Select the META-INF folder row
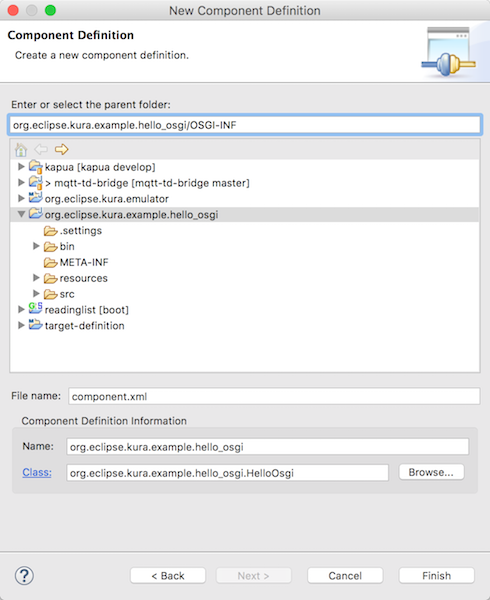Viewport: 490px width, 600px height. [245, 262]
